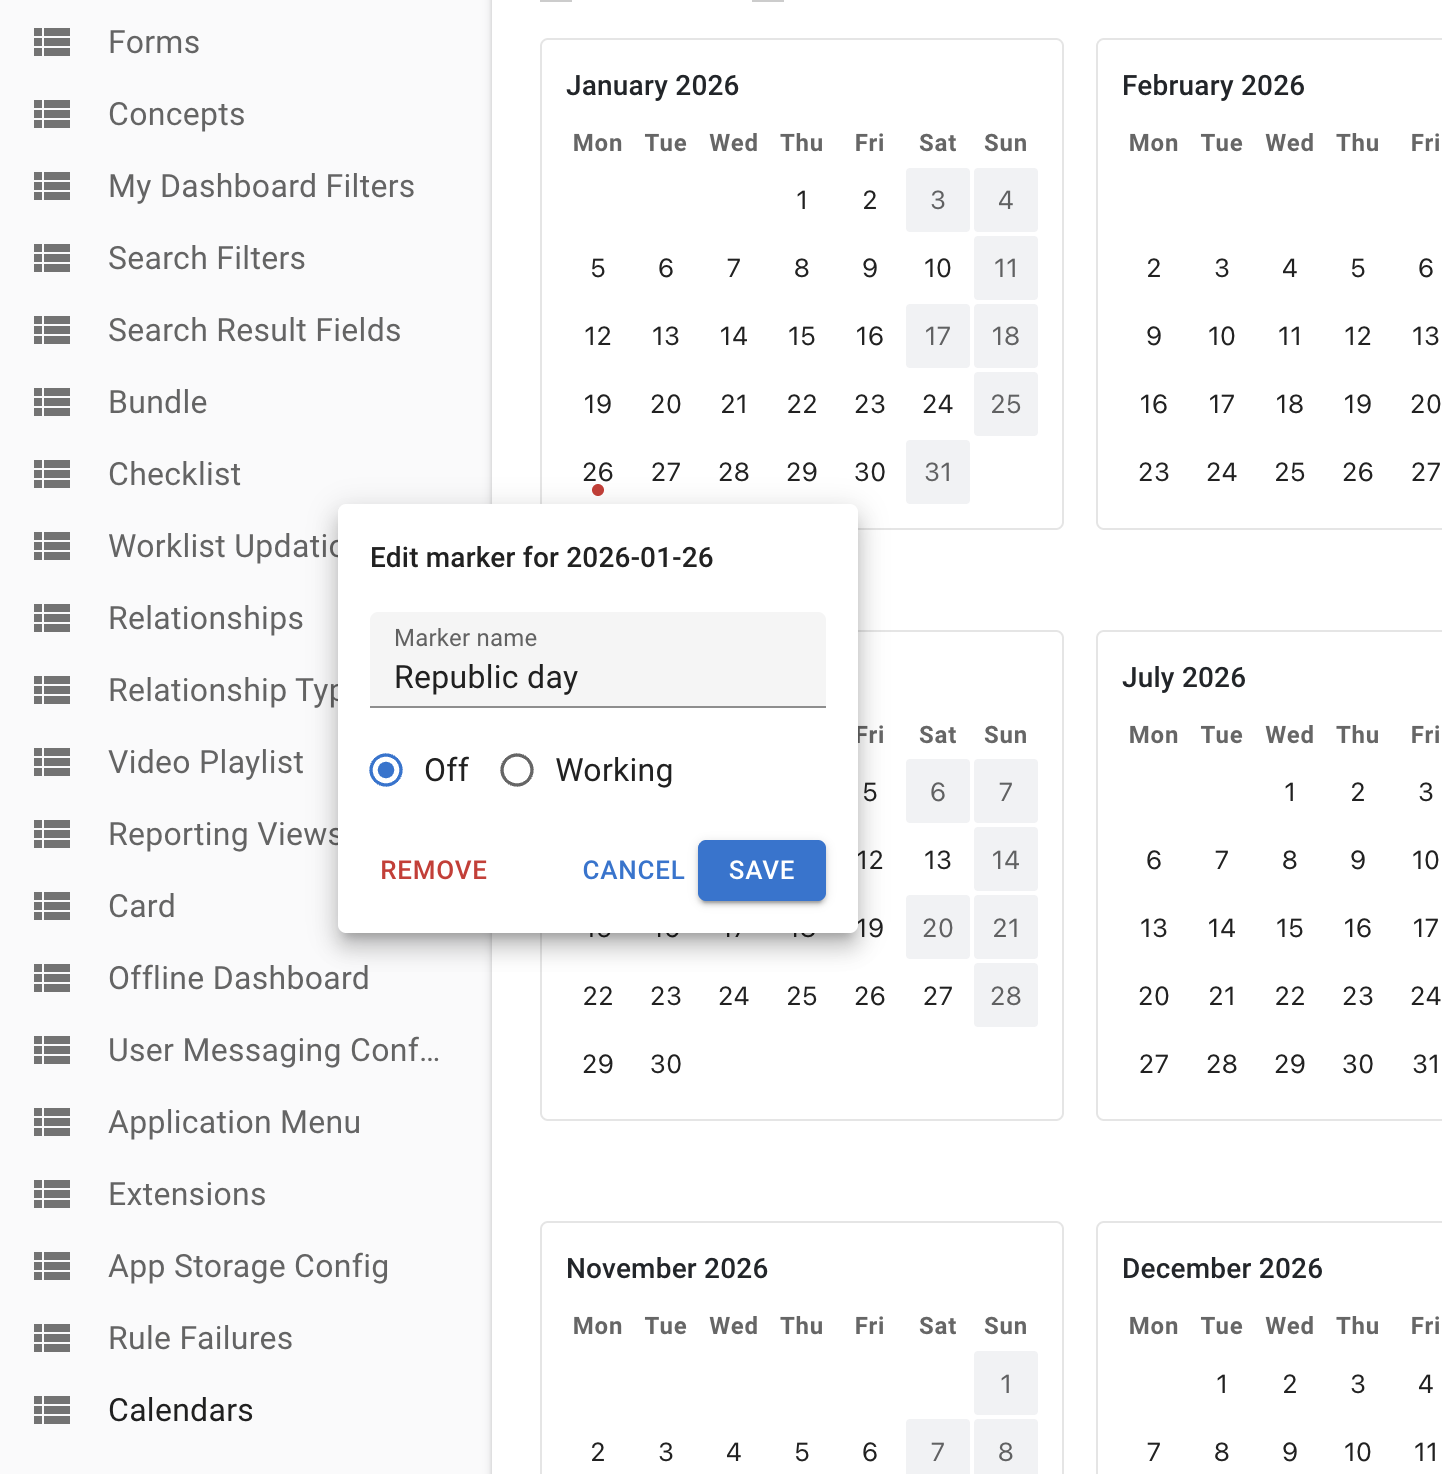Screen dimensions: 1442x1474
Task: Click the list icon beside Relationships
Action: coord(52,618)
